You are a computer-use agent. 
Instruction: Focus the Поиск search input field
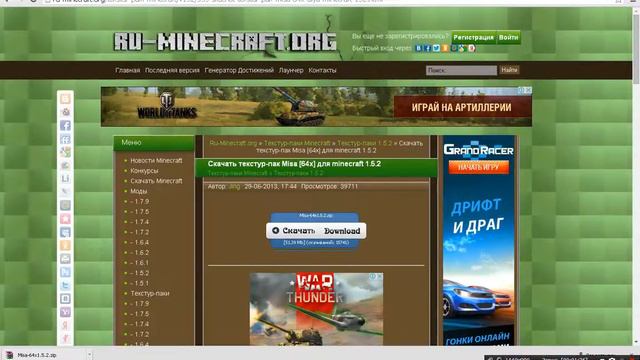[x=461, y=70]
